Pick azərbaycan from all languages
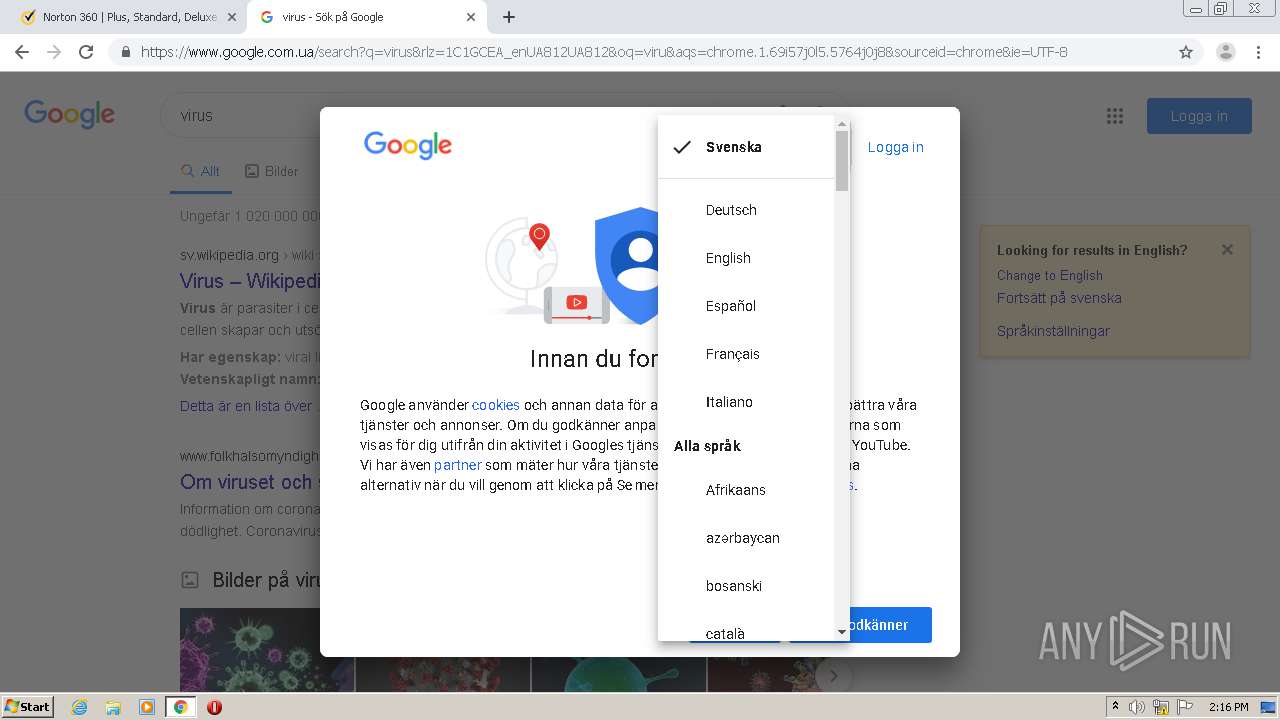 (746, 538)
